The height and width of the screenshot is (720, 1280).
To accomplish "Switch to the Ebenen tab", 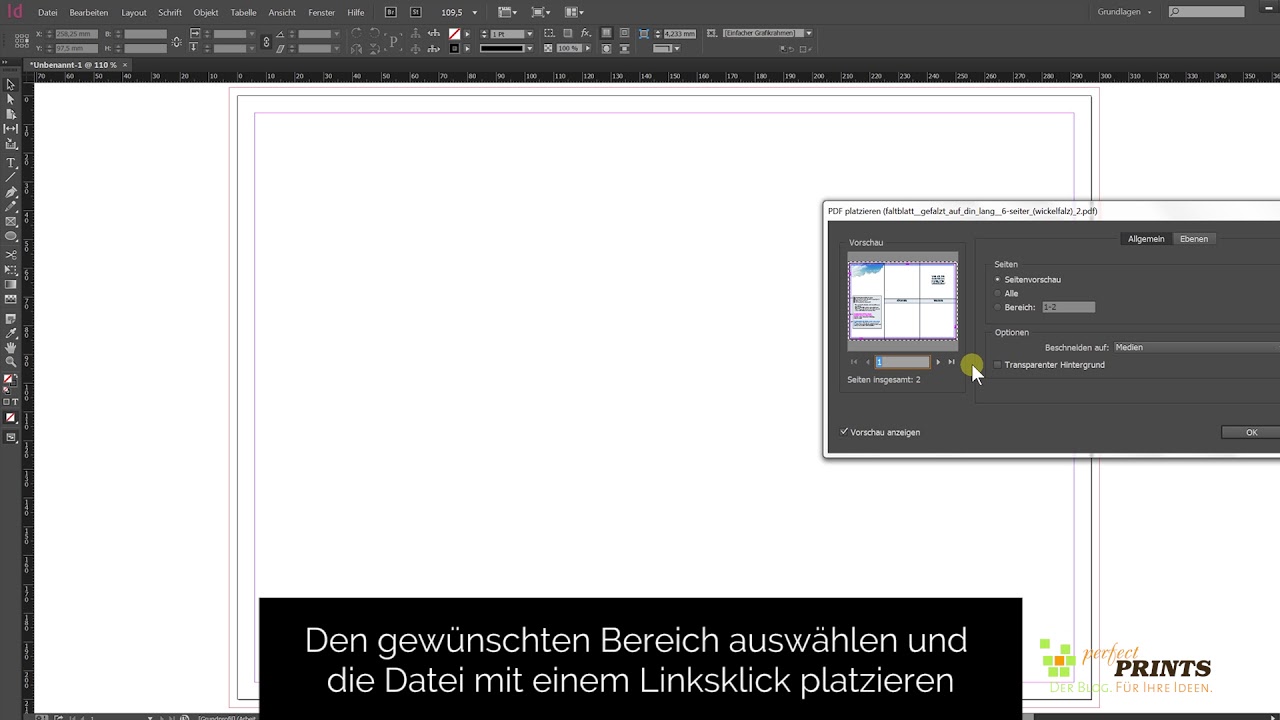I will click(1193, 239).
